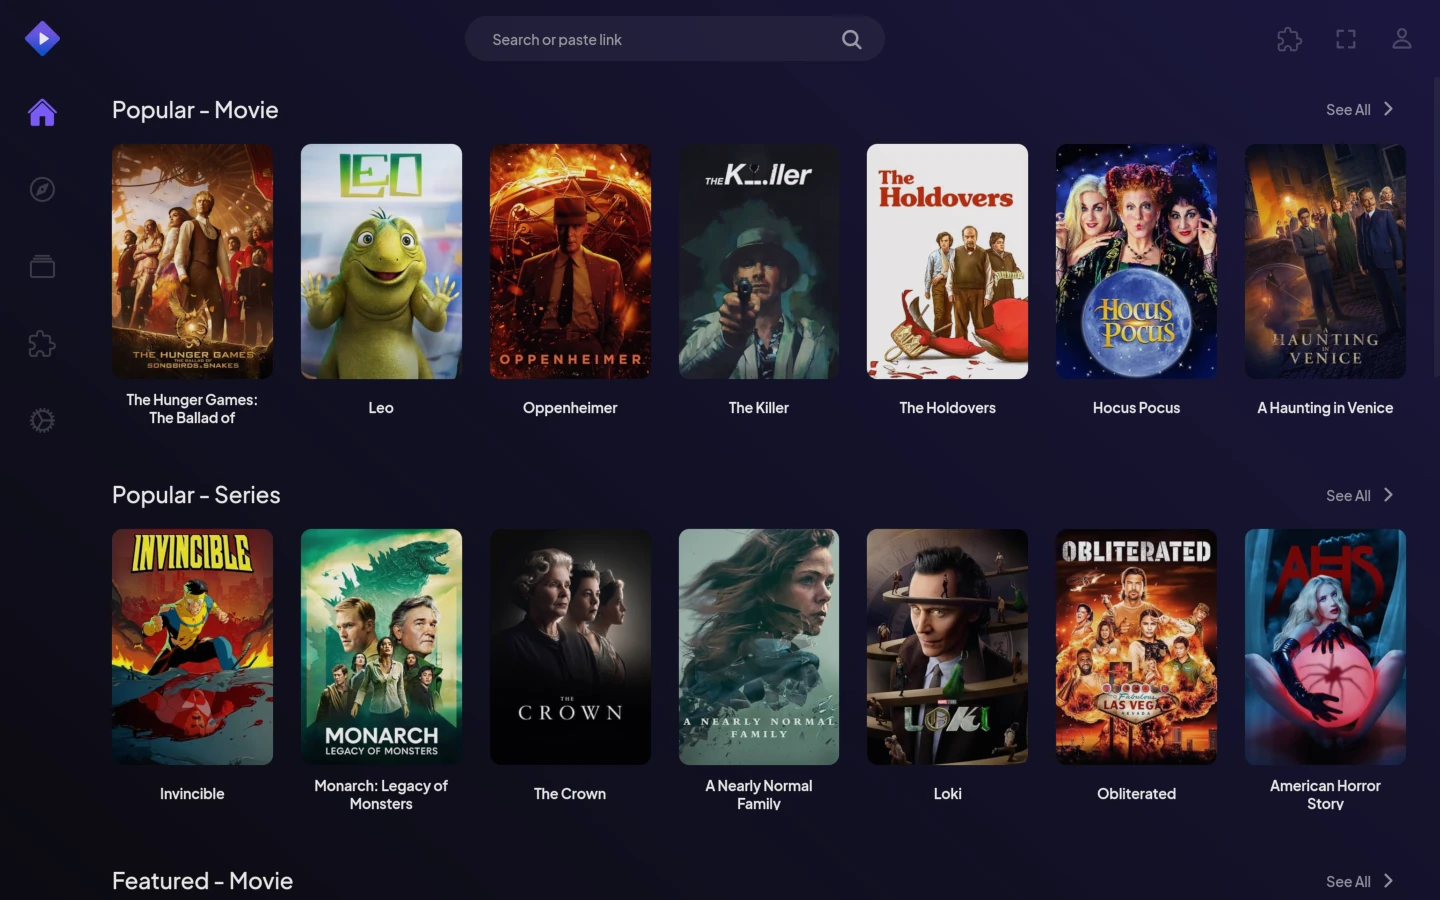This screenshot has height=900, width=1440.
Task: Click the top-right addons puzzle icon
Action: click(x=1289, y=39)
